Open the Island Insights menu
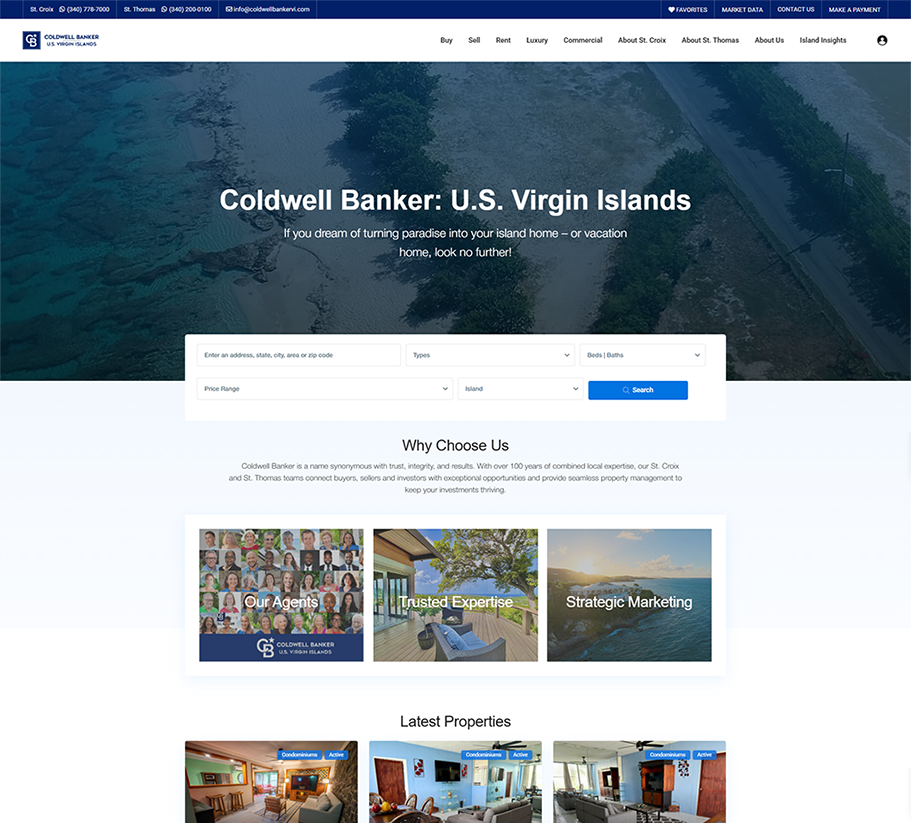The image size is (911, 823). pyautogui.click(x=822, y=40)
